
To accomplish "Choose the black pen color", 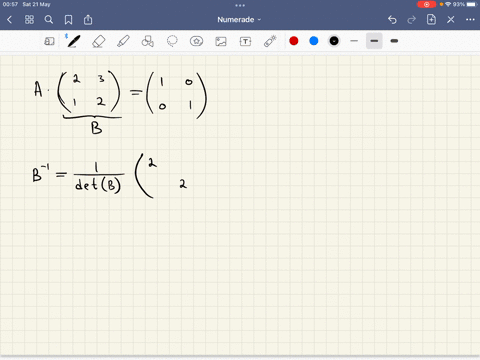I will pyautogui.click(x=334, y=41).
